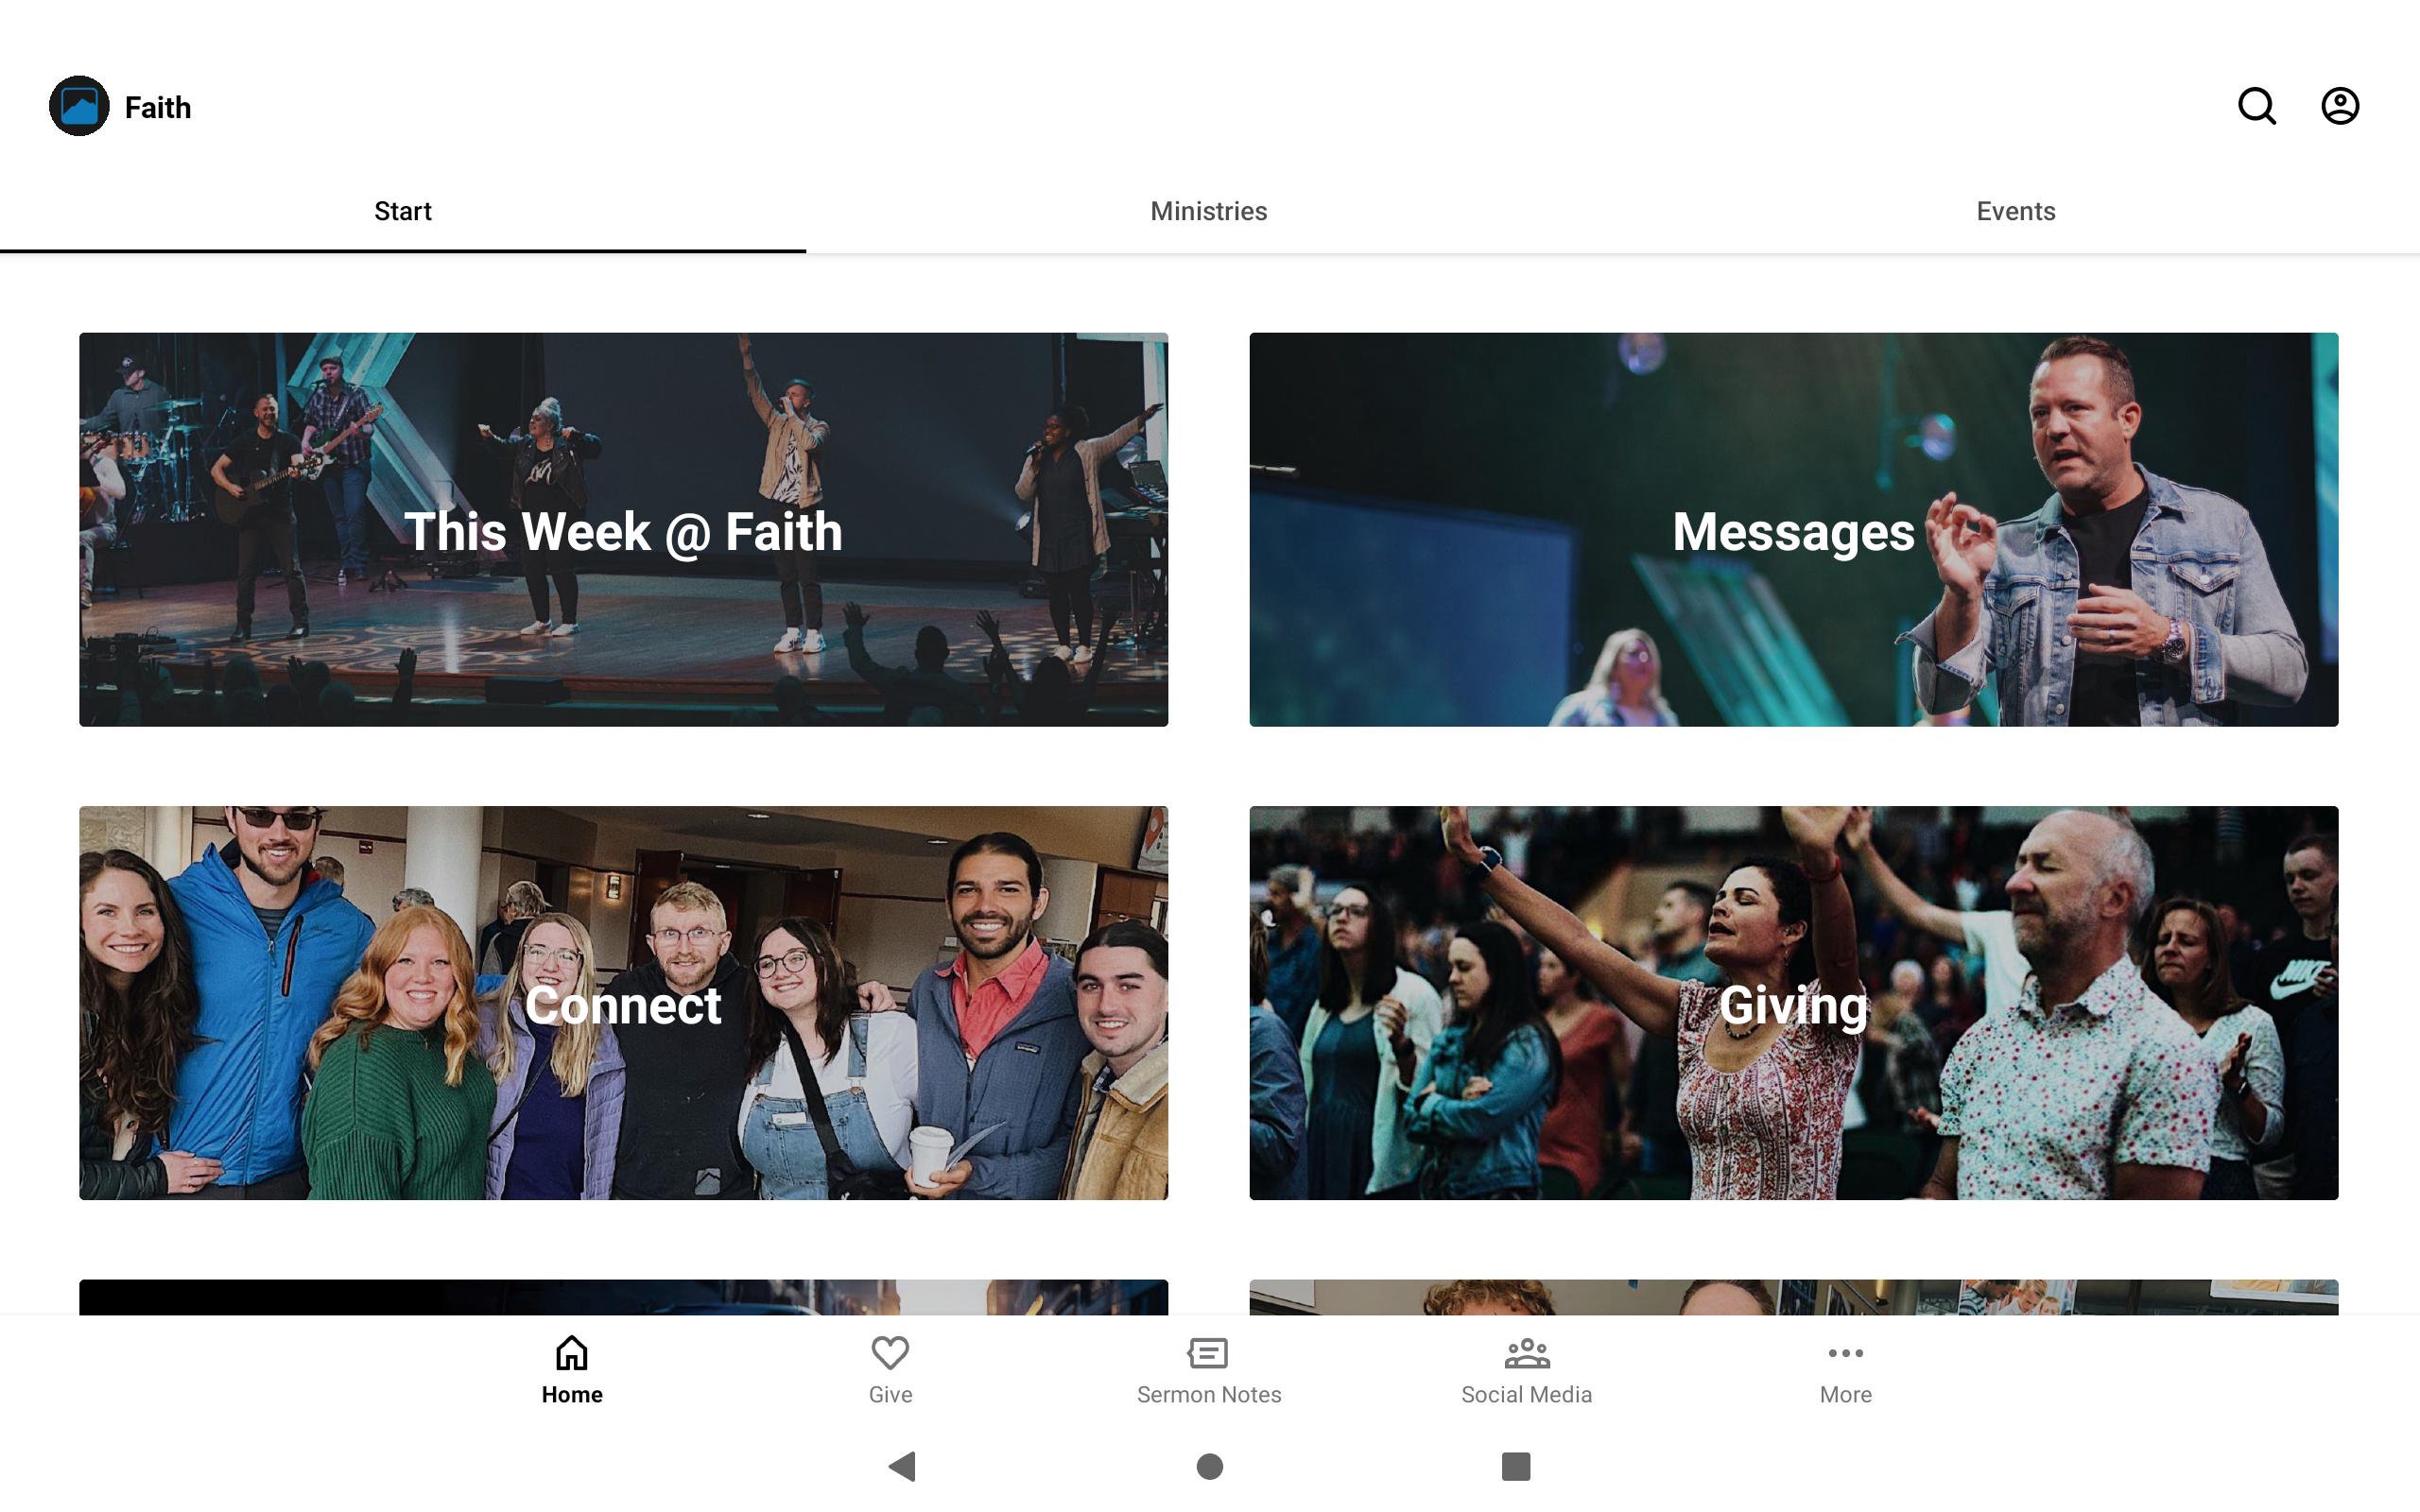Tap the Social Media people icon

pos(1526,1353)
